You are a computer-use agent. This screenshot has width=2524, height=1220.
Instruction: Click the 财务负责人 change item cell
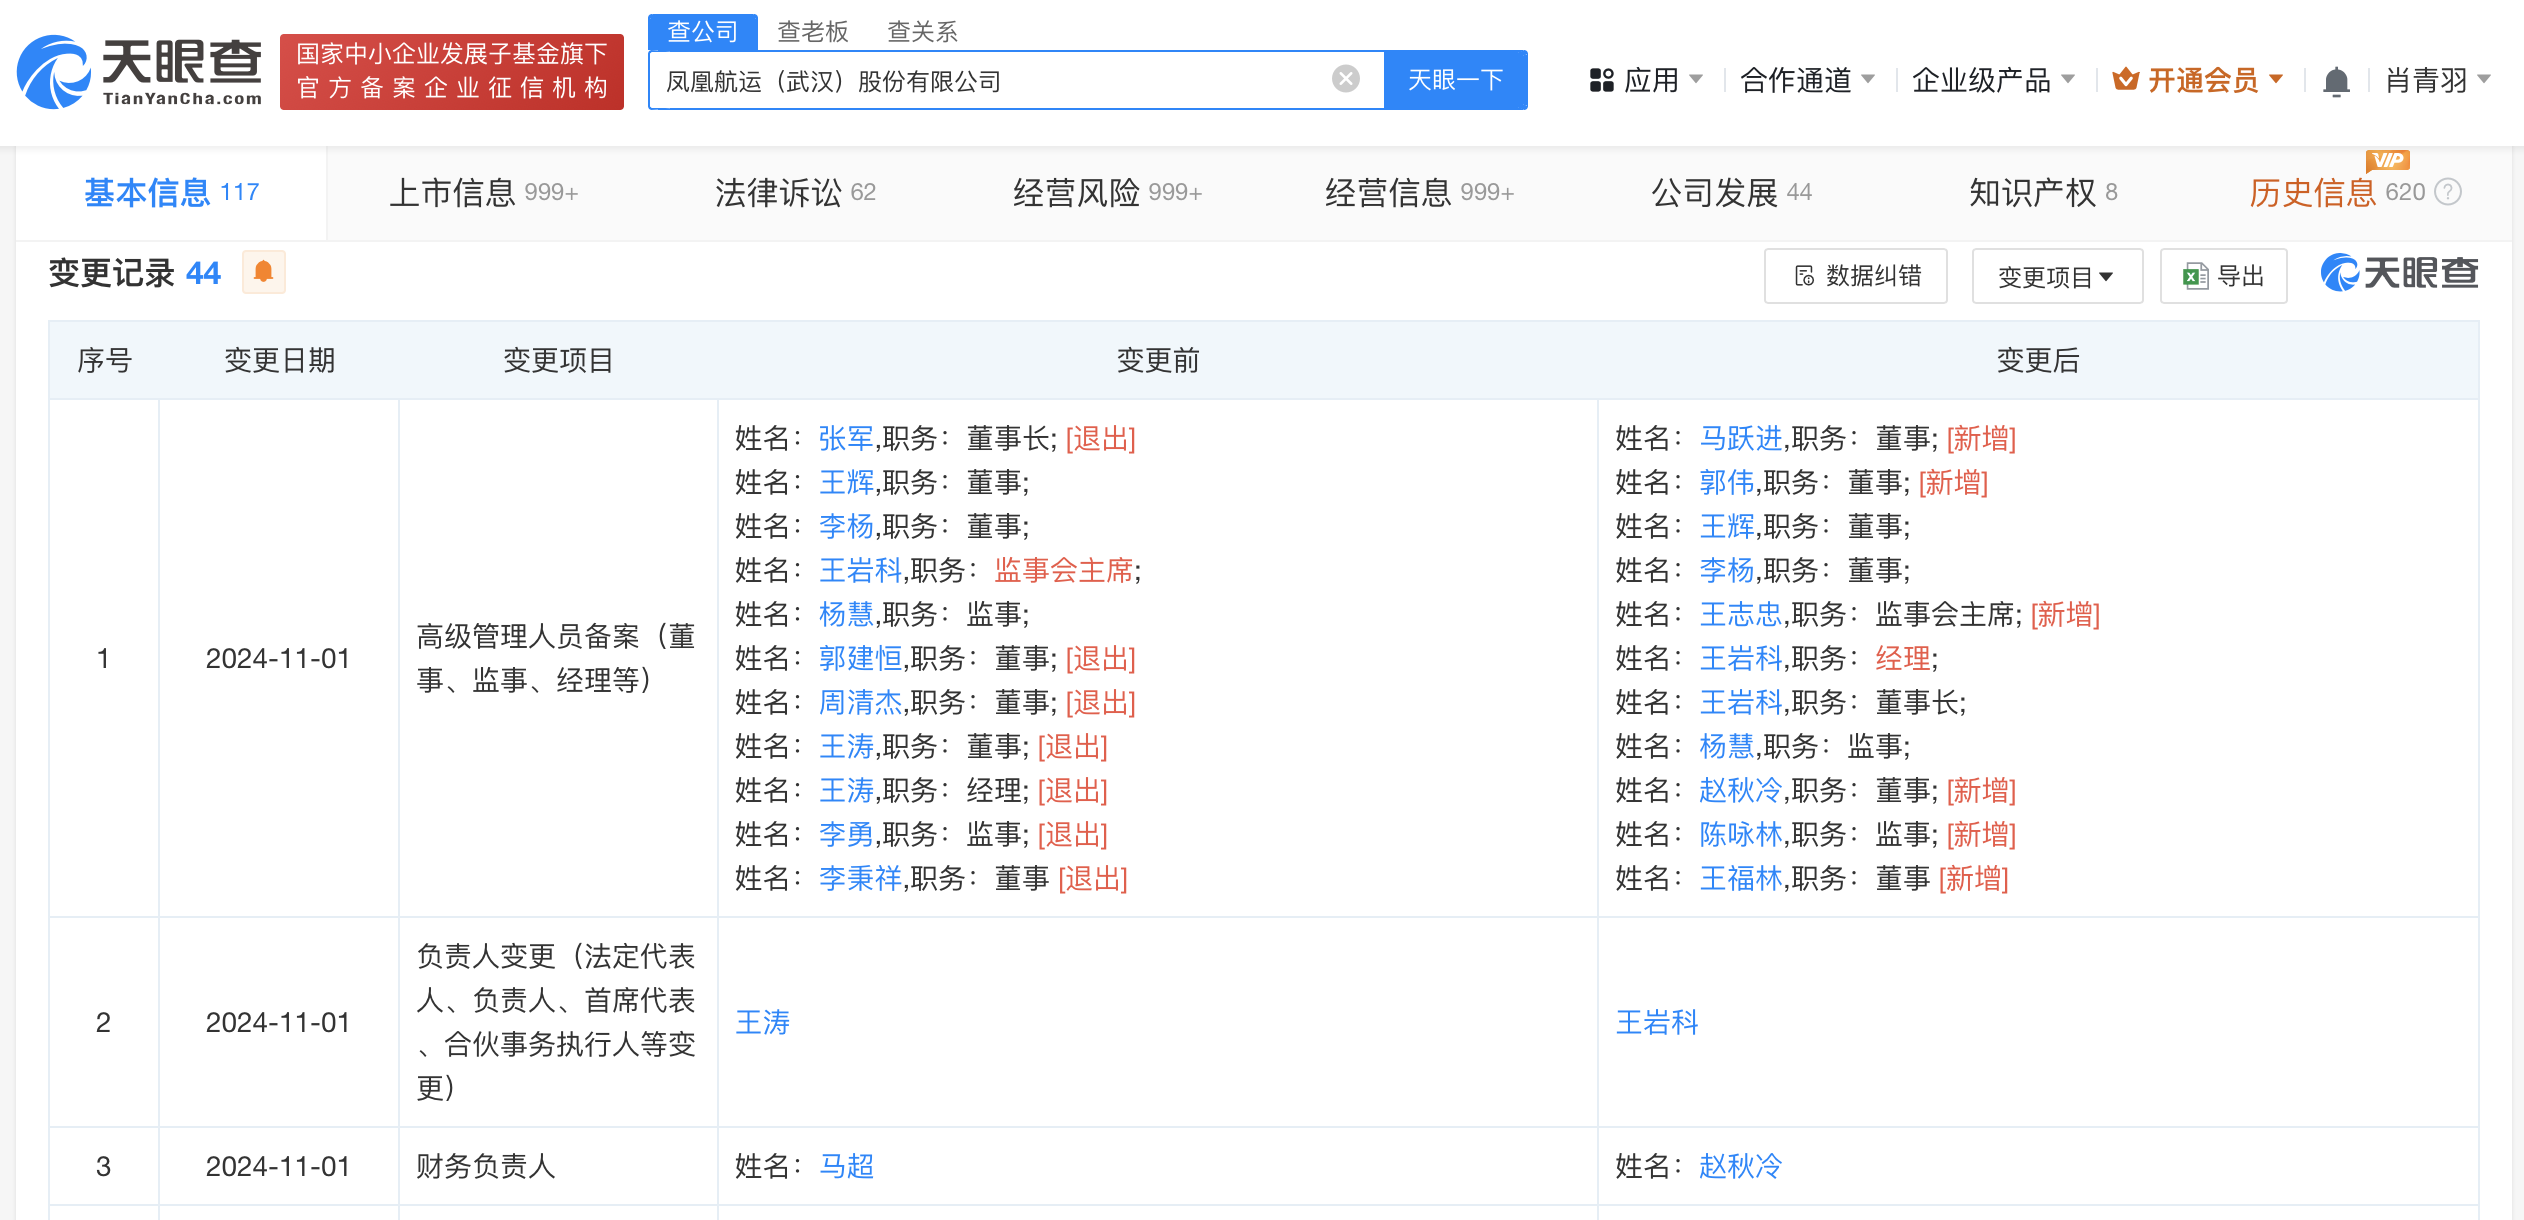558,1166
